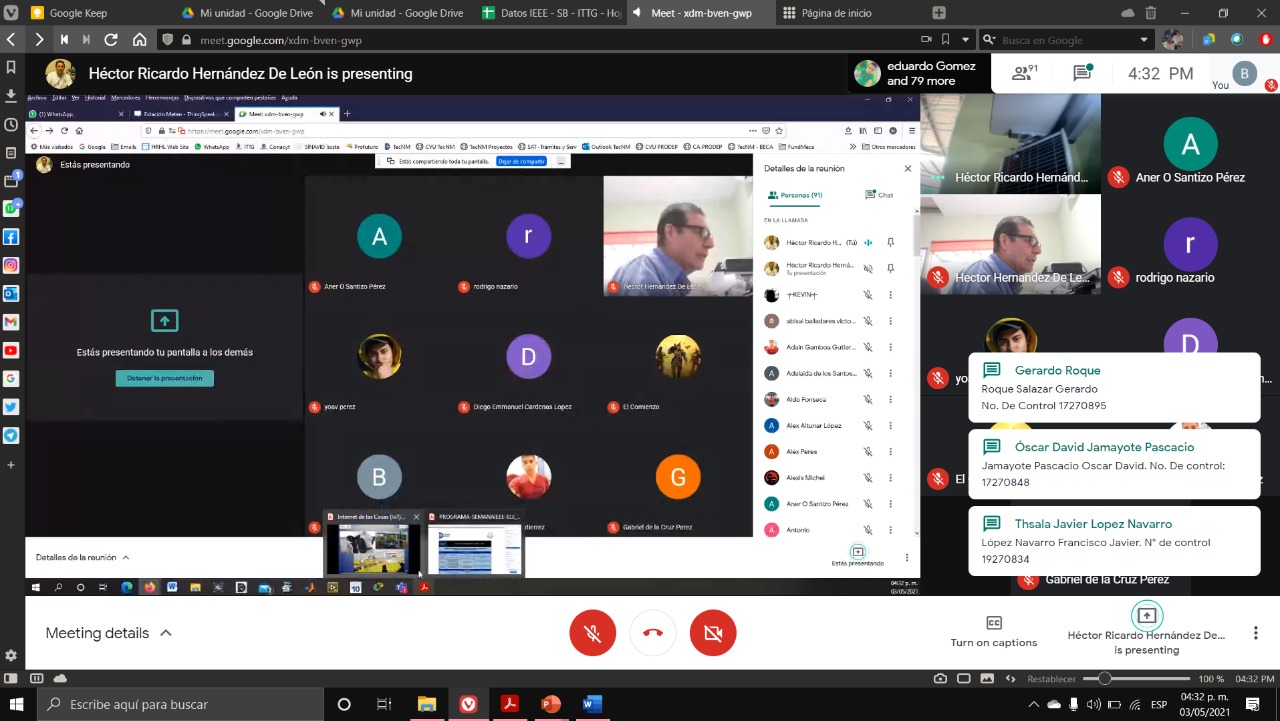The height and width of the screenshot is (721, 1280).
Task: Select the Meet xdm-bven-gwp tab
Action: [703, 13]
